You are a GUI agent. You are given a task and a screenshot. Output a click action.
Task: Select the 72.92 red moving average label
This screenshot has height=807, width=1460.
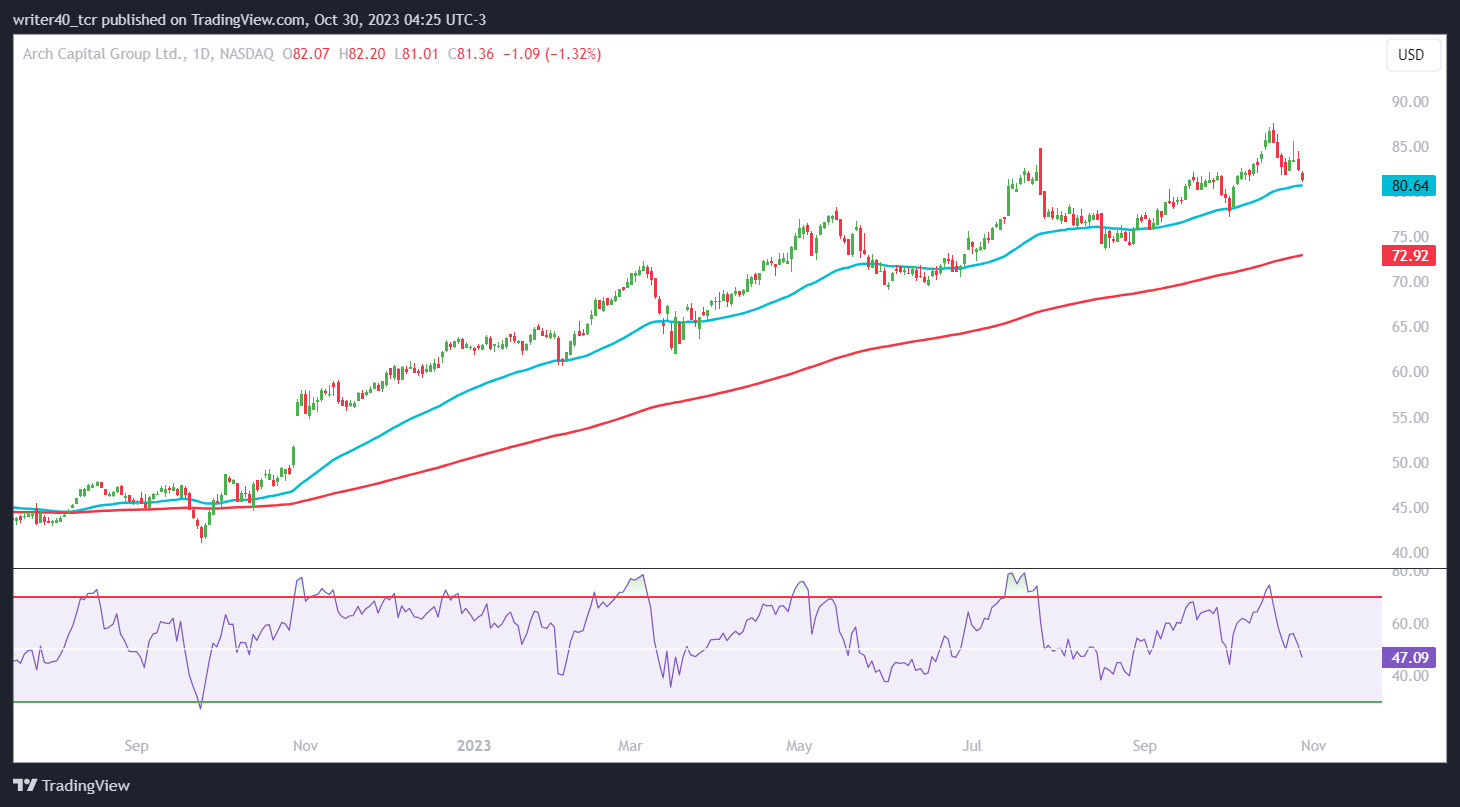pyautogui.click(x=1409, y=255)
